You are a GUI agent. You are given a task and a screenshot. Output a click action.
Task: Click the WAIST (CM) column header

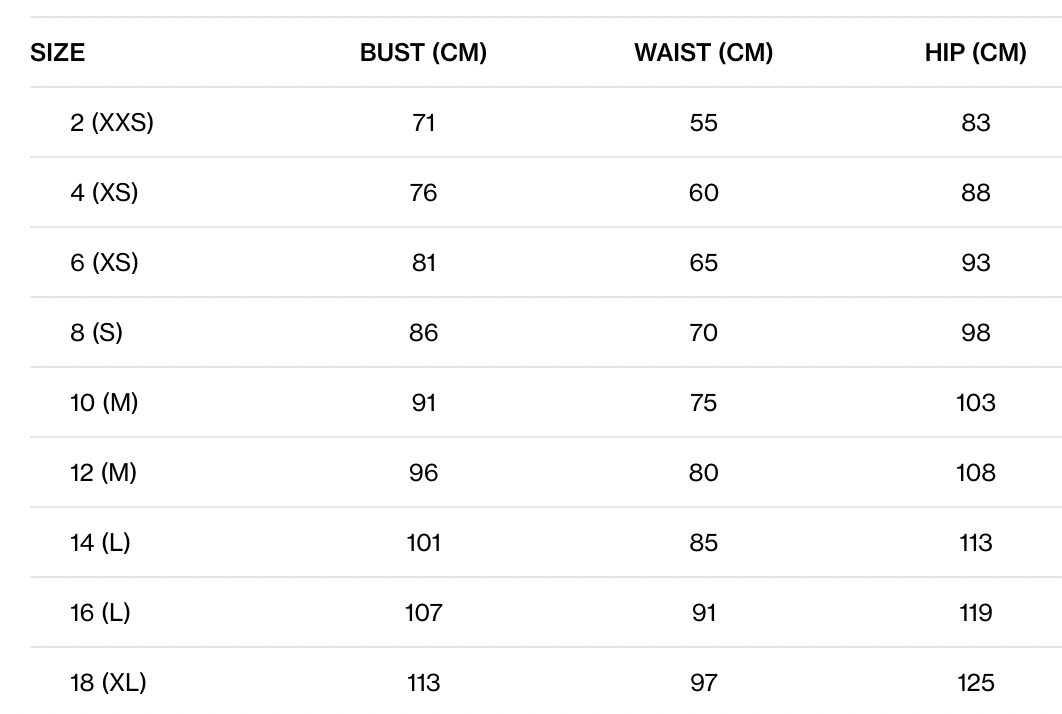pyautogui.click(x=703, y=53)
